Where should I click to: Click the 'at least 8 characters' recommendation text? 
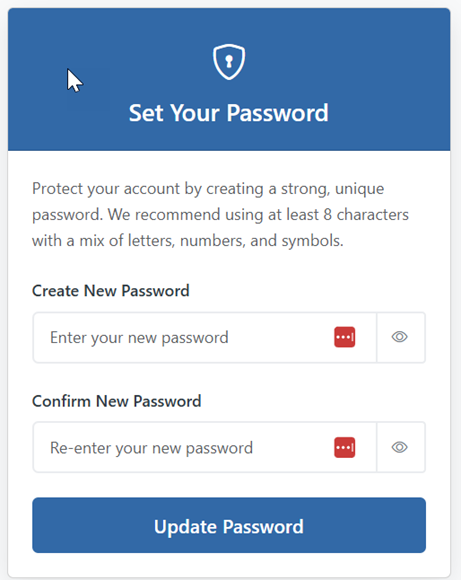338,215
